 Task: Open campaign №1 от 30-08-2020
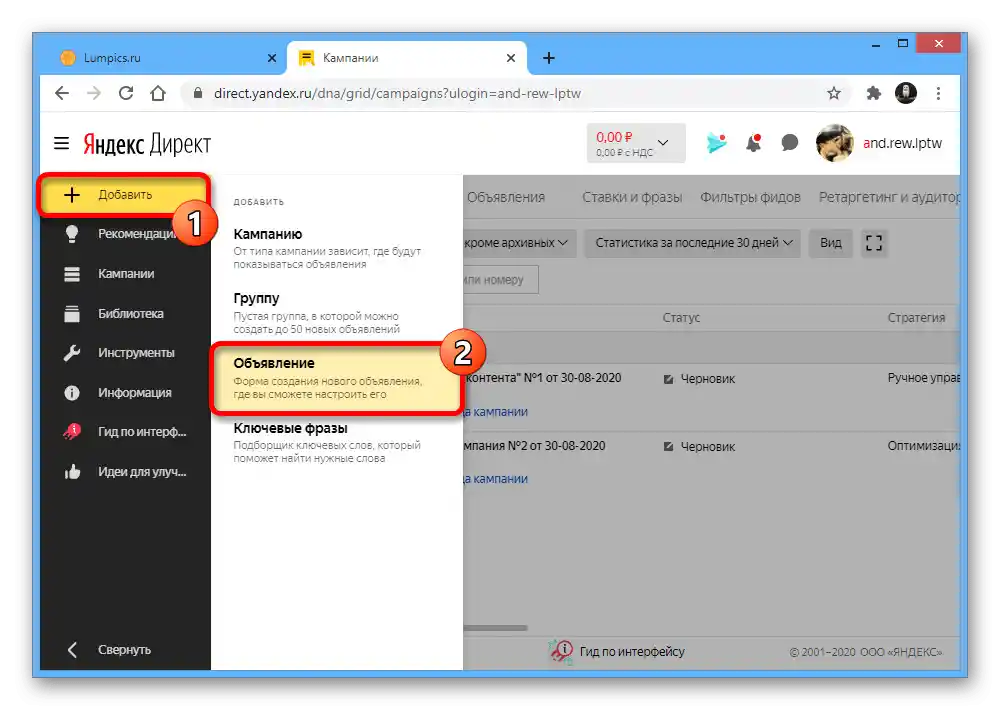543,378
